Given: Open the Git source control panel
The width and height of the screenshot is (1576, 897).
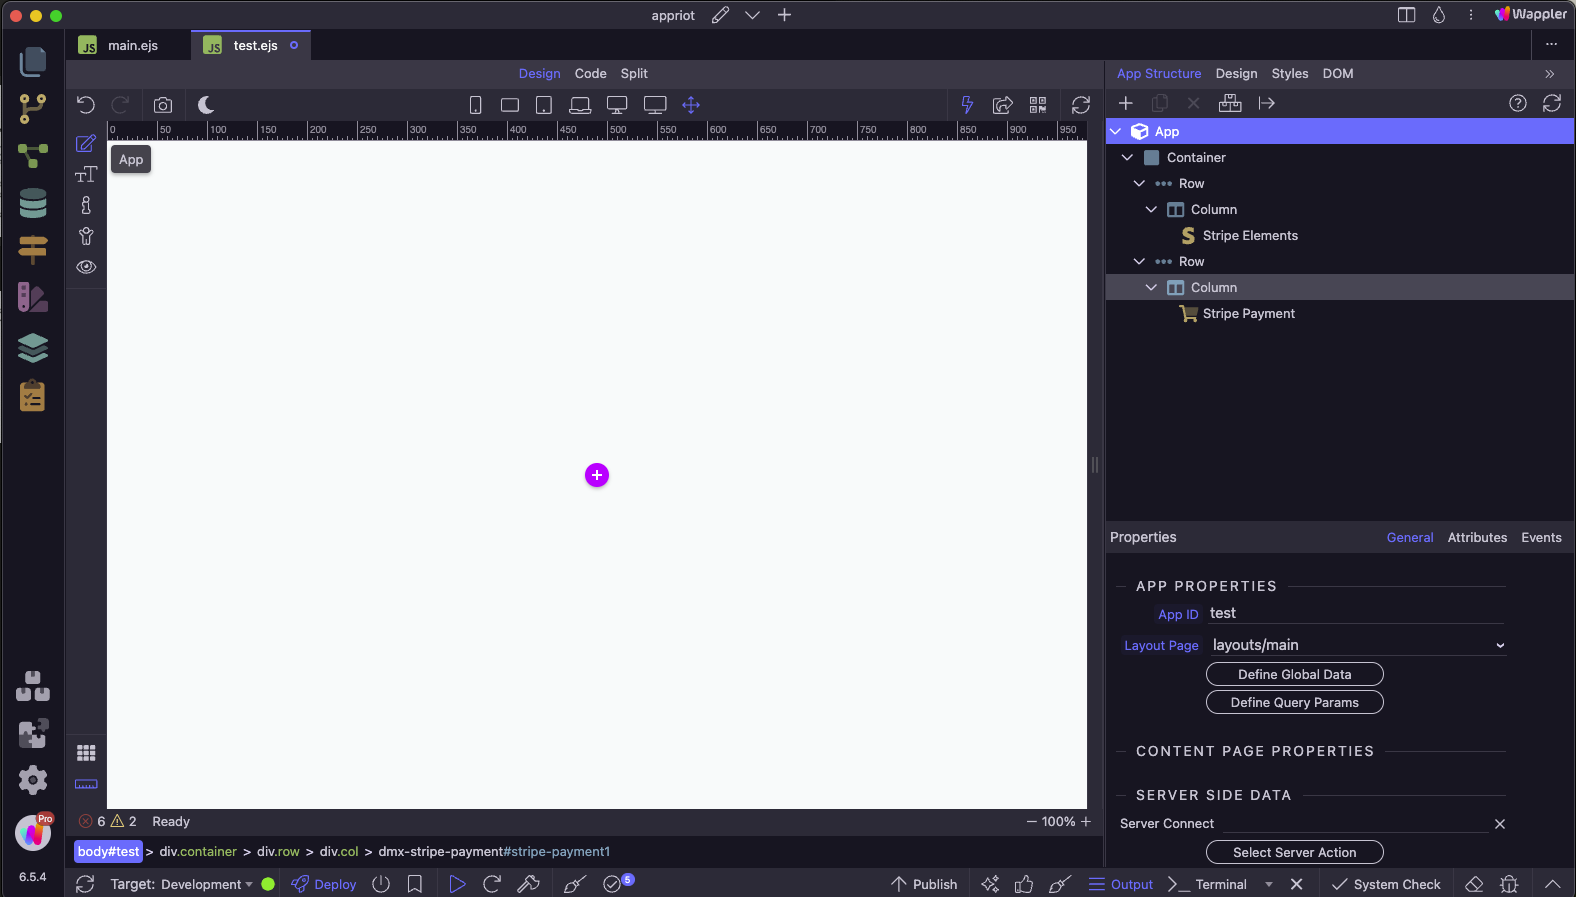Looking at the screenshot, I should (33, 109).
